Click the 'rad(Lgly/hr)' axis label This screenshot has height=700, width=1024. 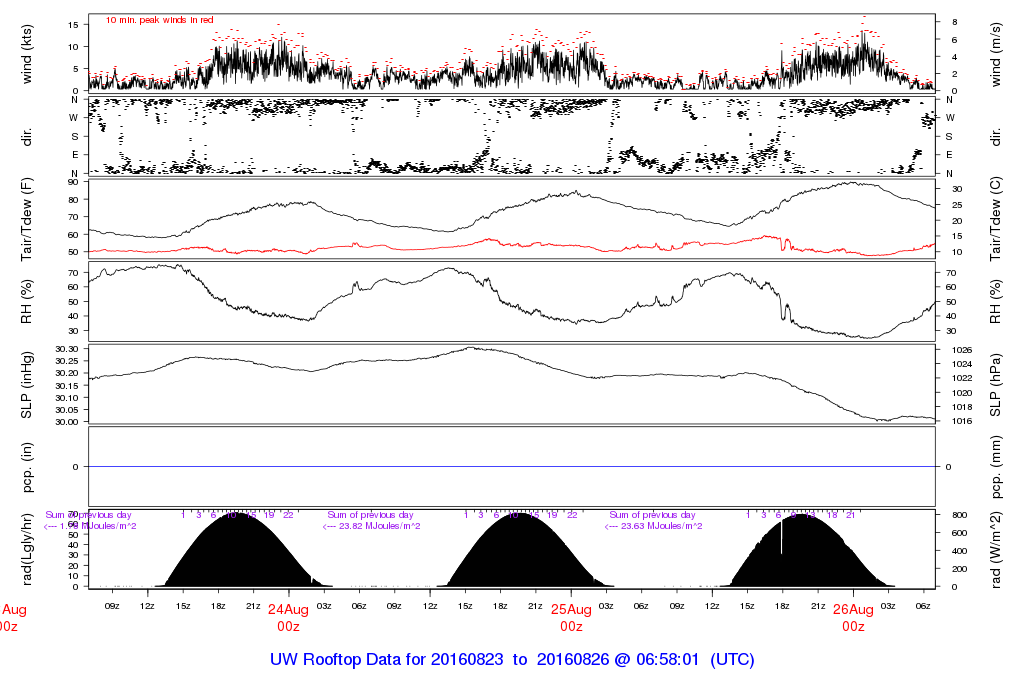(x=27, y=549)
